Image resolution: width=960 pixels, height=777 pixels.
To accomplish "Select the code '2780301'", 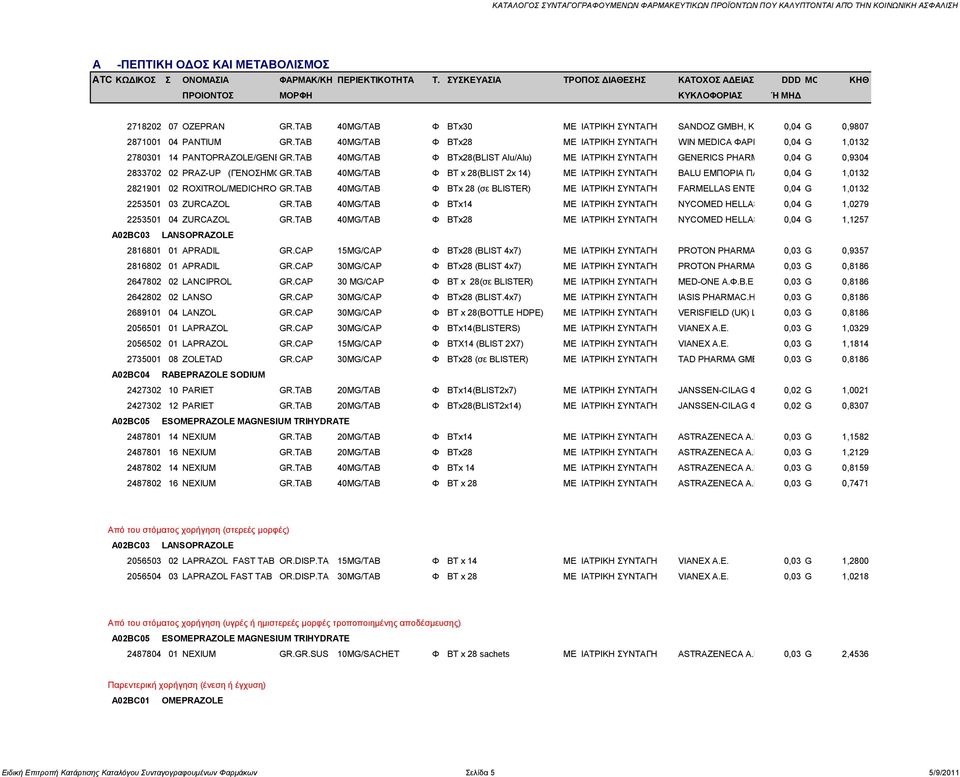I will (x=144, y=157).
